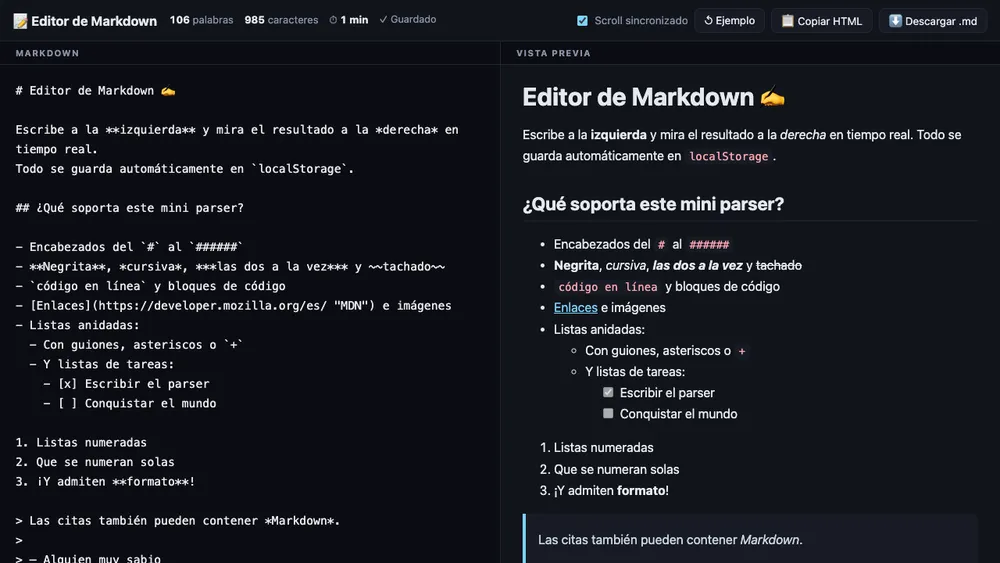Click the reload icon in the Ejemplo button
The image size is (1000, 563).
[x=708, y=20]
